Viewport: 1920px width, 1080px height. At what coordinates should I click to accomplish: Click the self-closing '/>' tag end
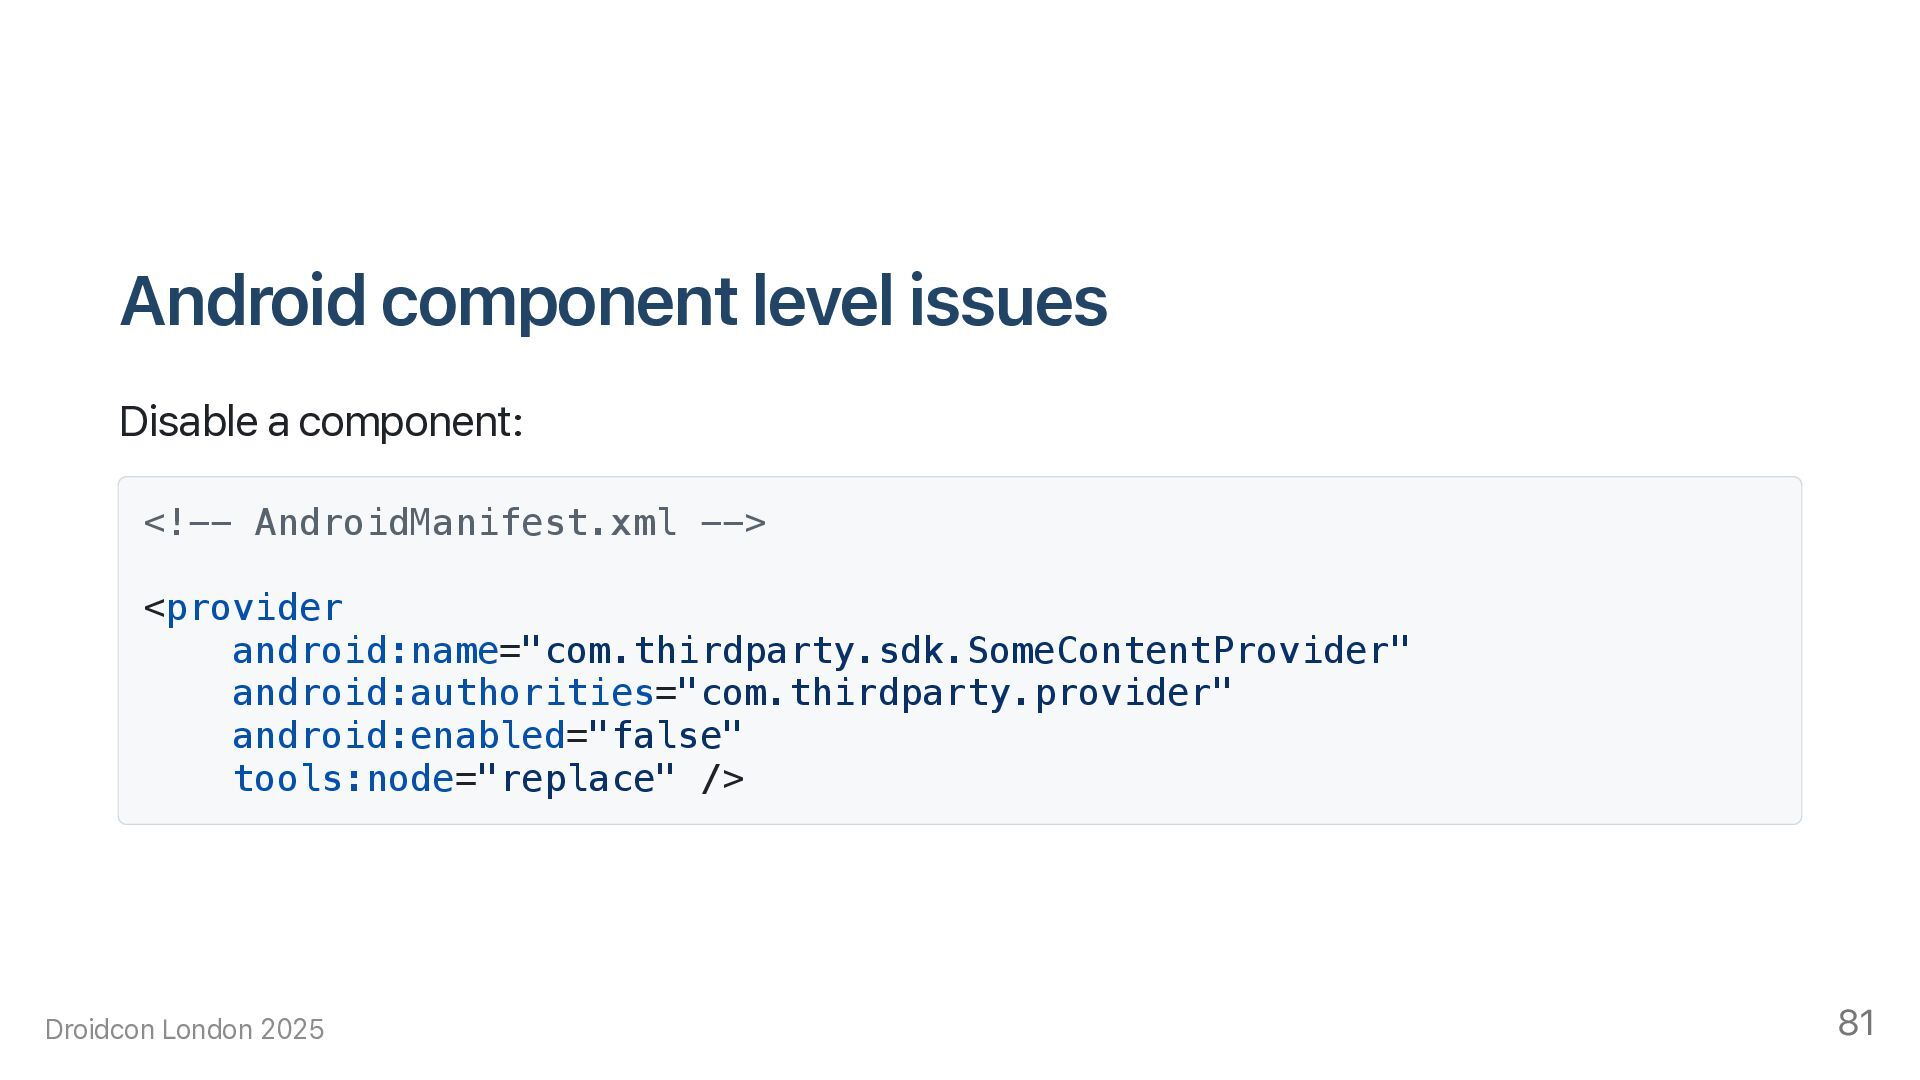tap(722, 779)
